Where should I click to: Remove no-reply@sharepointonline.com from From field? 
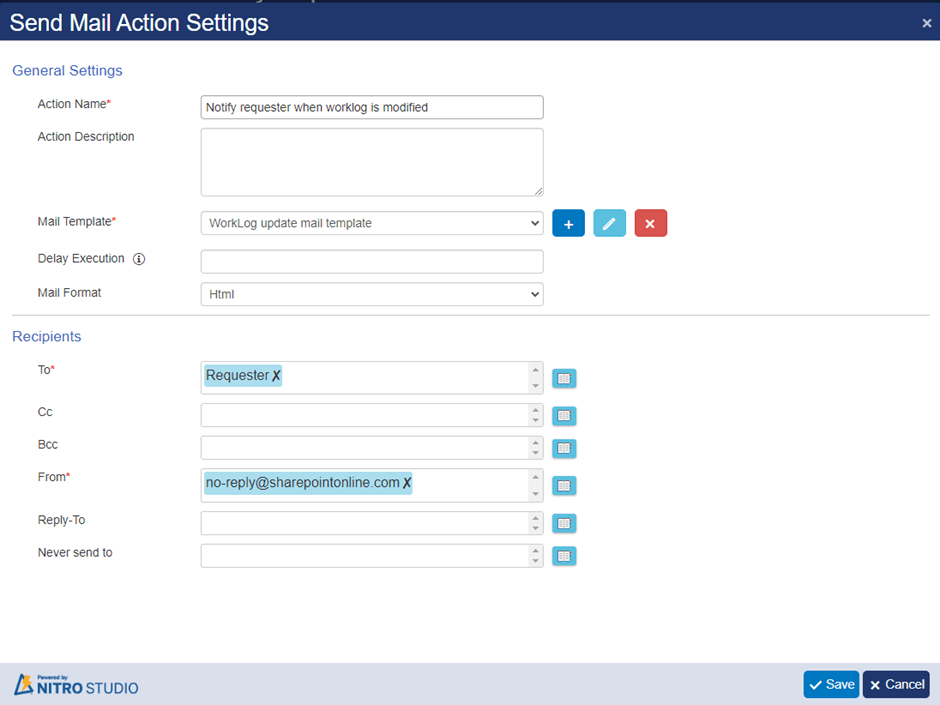pos(406,483)
